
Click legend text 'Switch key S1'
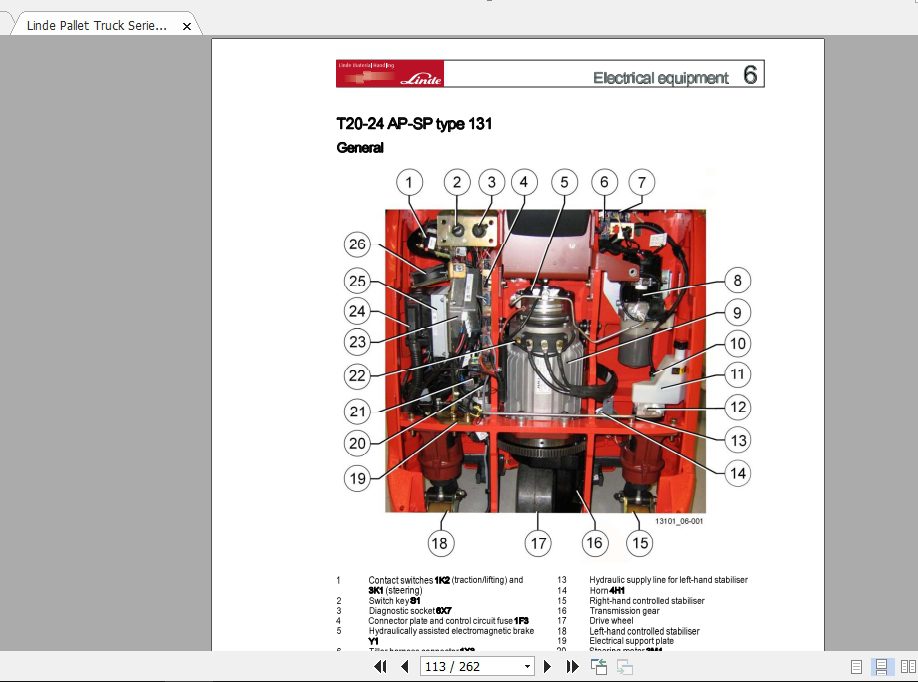pos(394,601)
